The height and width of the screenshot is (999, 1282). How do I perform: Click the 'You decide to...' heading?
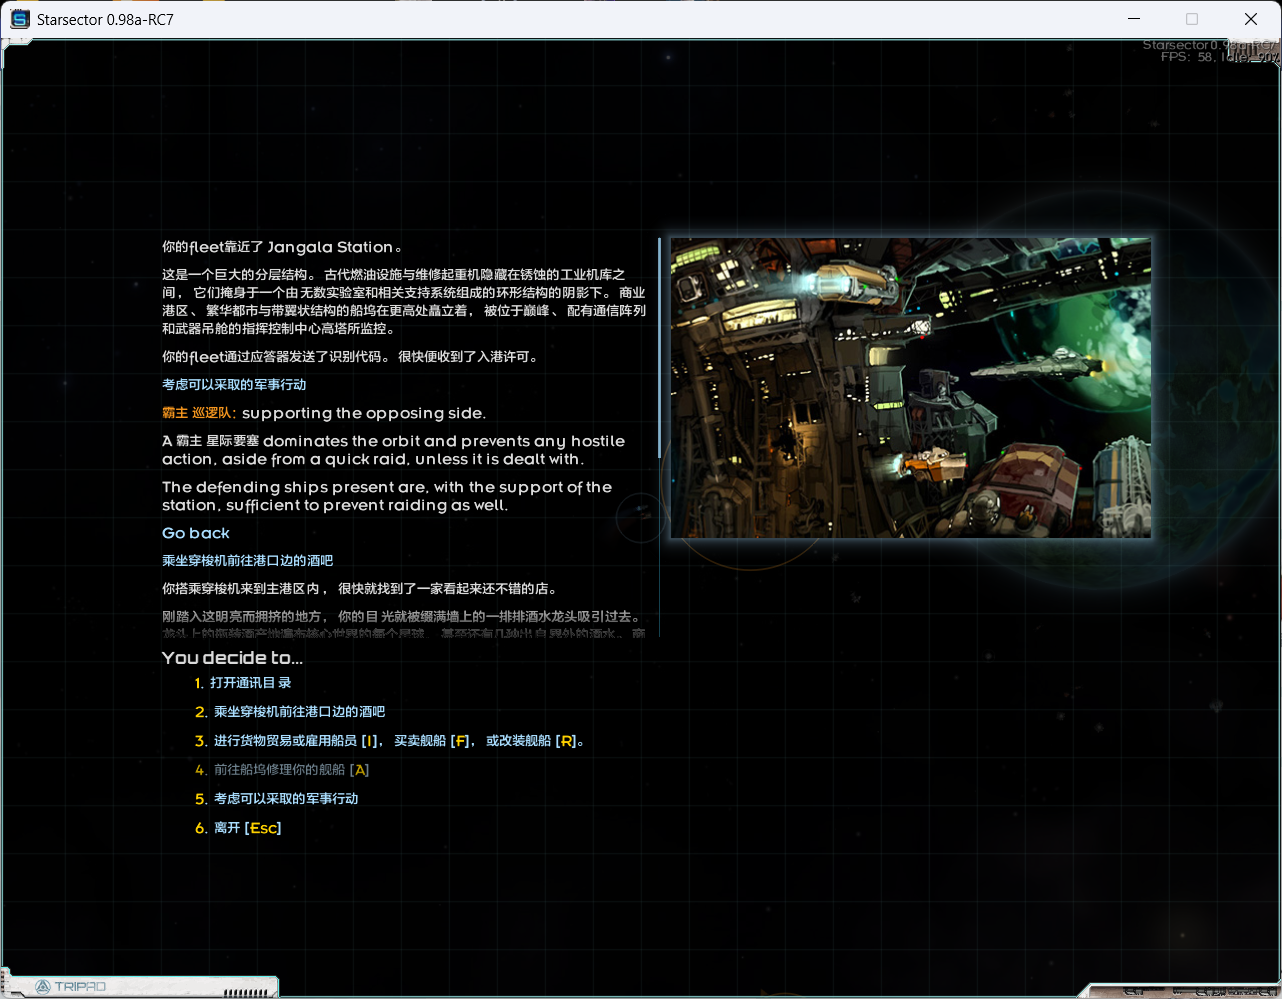click(232, 657)
